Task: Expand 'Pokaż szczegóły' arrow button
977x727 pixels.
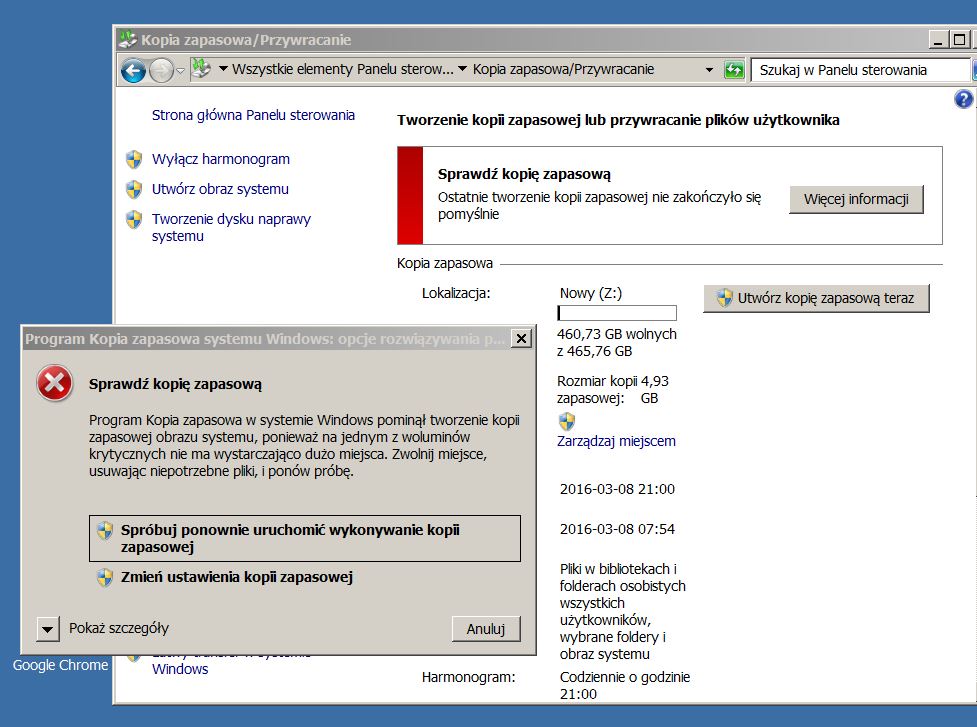Action: click(48, 629)
